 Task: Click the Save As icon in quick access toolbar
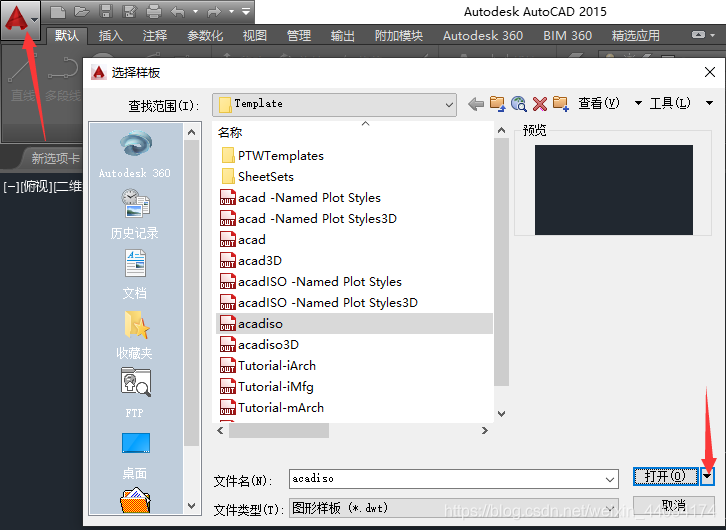point(130,12)
